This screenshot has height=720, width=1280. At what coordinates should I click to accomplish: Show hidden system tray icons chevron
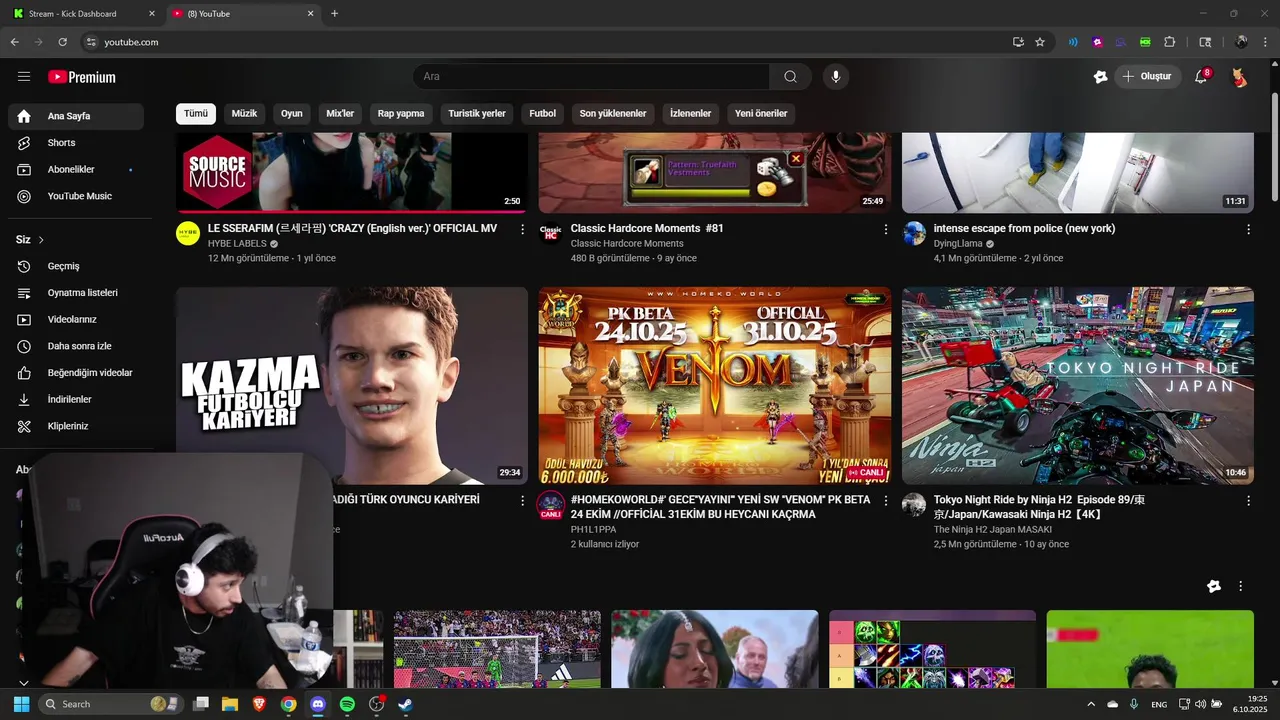[1091, 704]
